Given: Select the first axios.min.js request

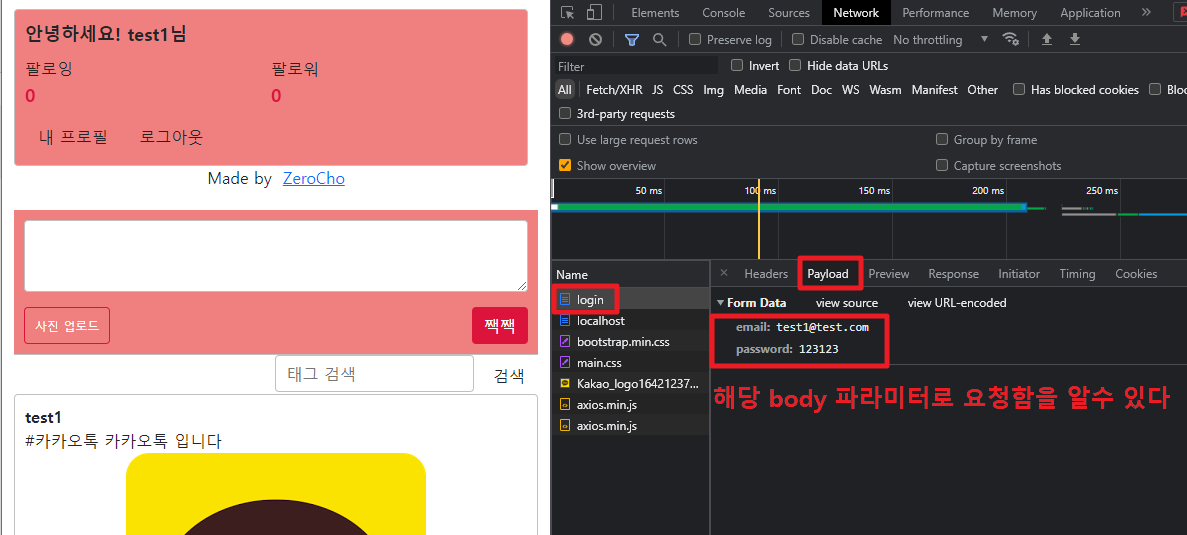Looking at the screenshot, I should [631, 405].
